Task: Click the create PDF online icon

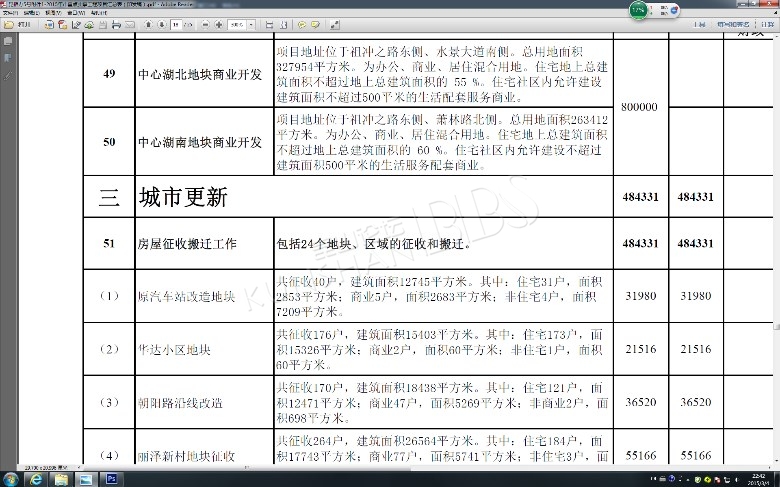Action: (x=49, y=24)
